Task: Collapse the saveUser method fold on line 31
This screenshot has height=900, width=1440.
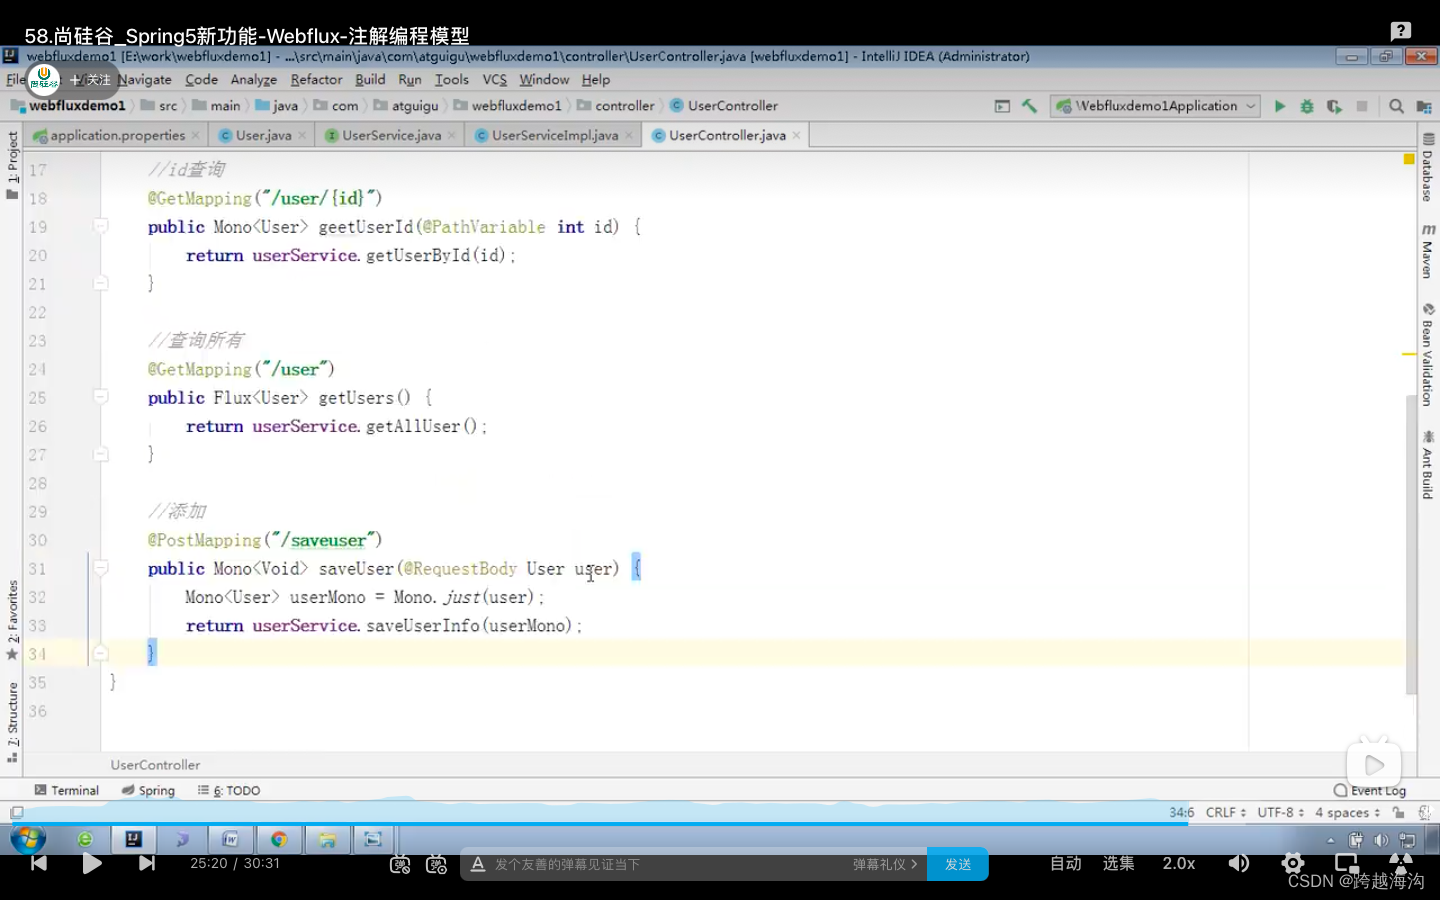Action: tap(100, 568)
